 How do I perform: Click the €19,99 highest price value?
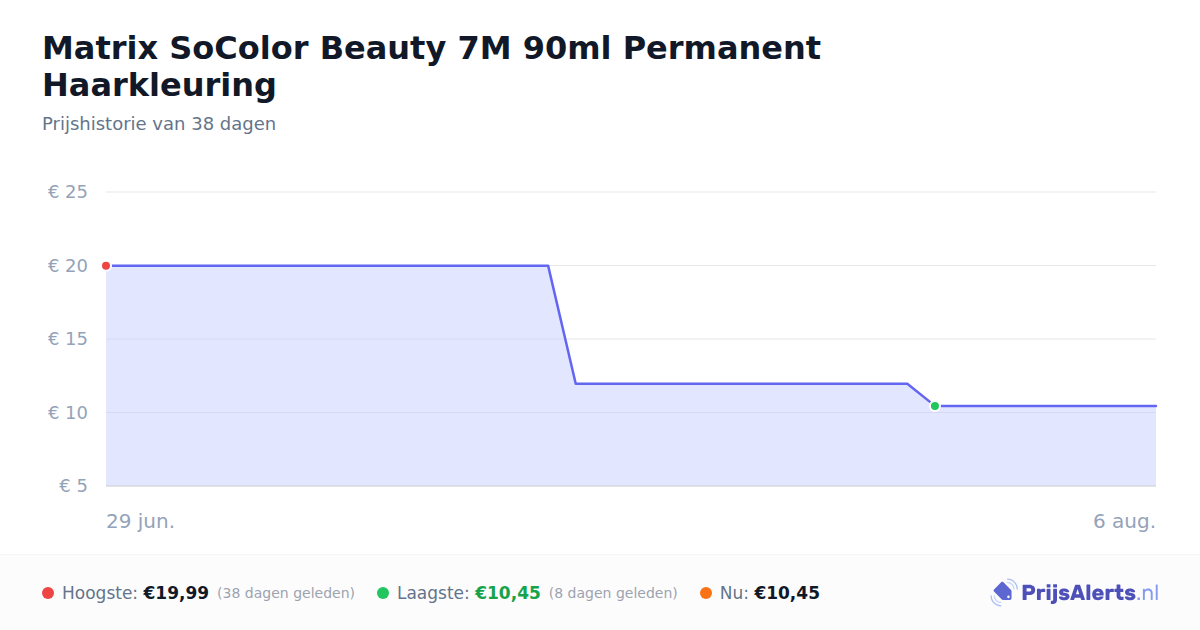pos(176,593)
